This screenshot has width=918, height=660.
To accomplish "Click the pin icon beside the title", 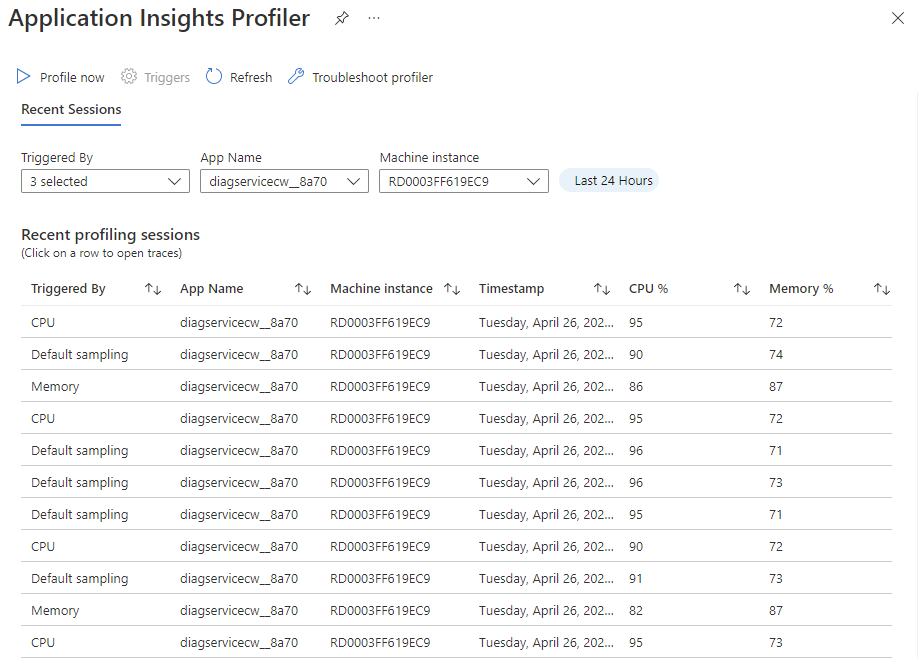I will pos(342,19).
